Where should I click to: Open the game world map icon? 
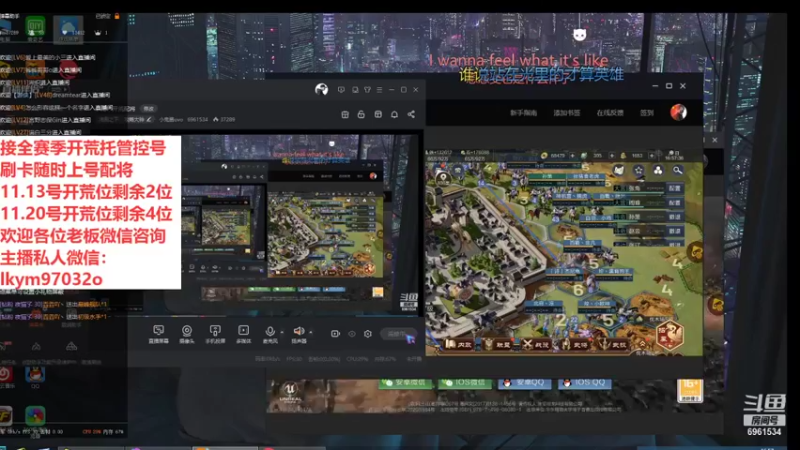coord(619,170)
